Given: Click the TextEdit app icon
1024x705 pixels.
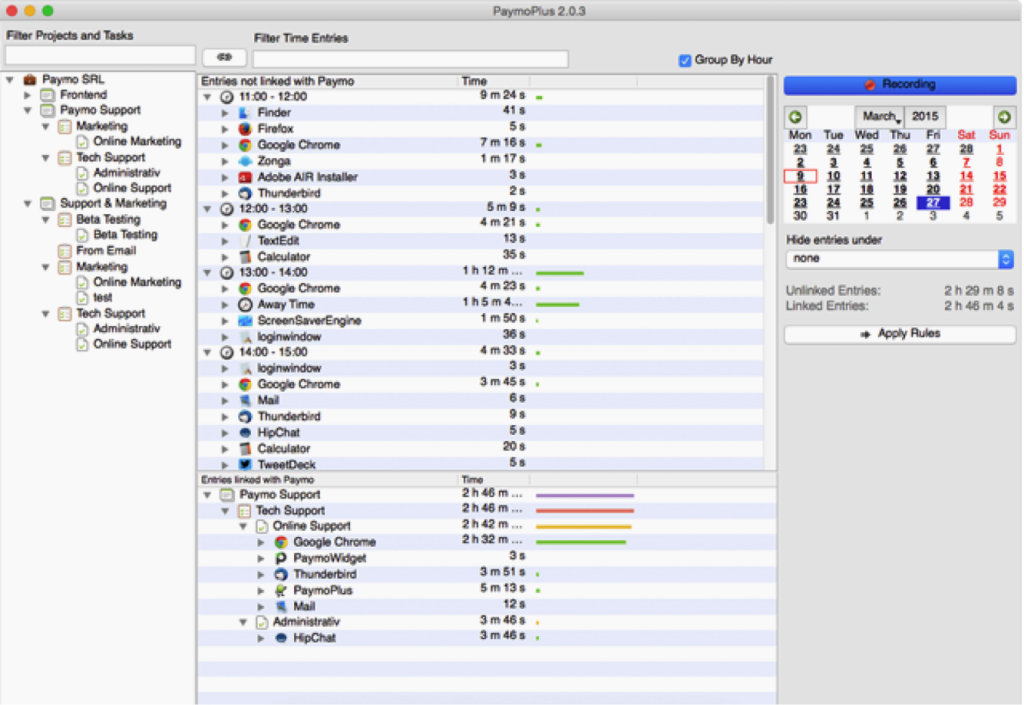Looking at the screenshot, I should pyautogui.click(x=245, y=241).
